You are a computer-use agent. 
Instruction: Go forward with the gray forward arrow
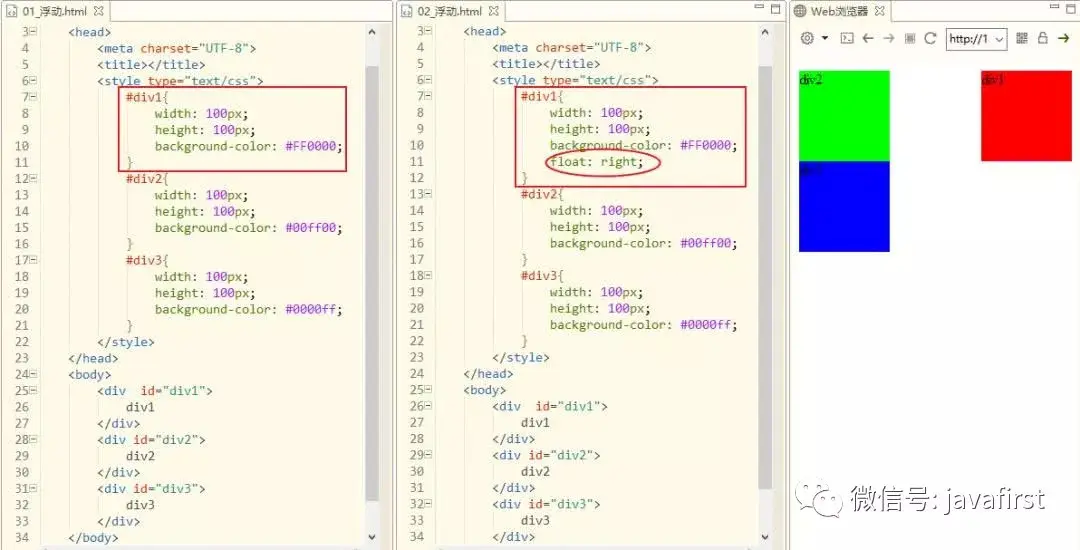889,39
